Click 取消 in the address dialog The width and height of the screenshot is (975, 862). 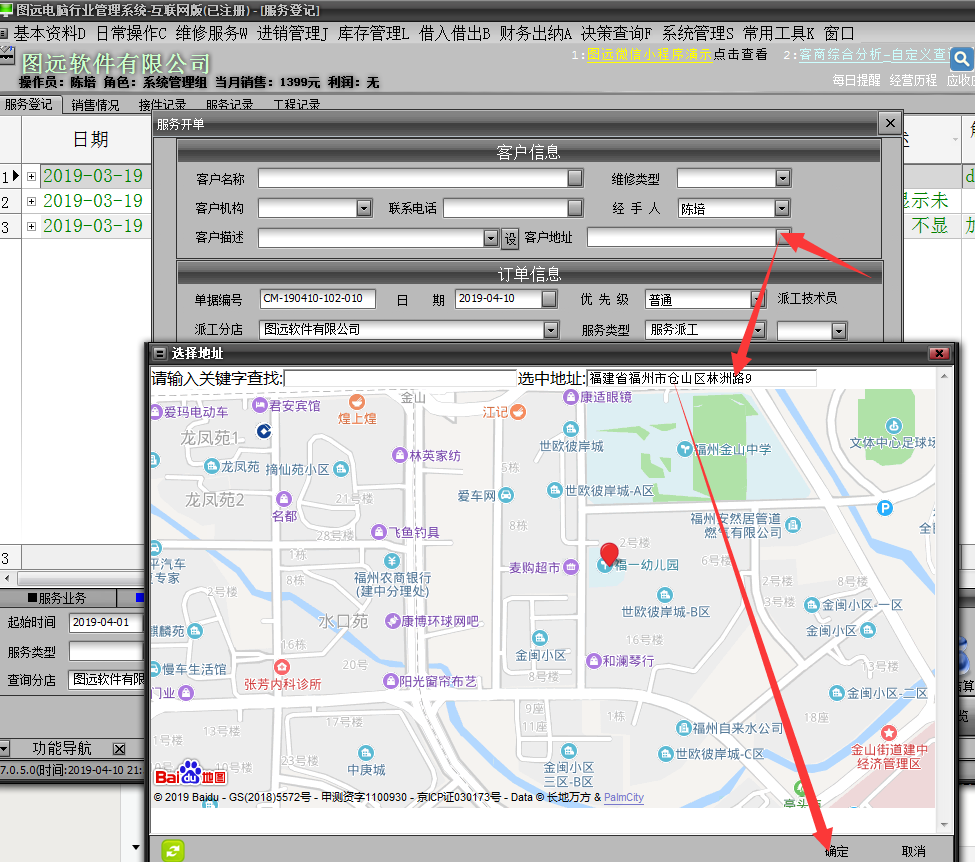pyautogui.click(x=913, y=851)
